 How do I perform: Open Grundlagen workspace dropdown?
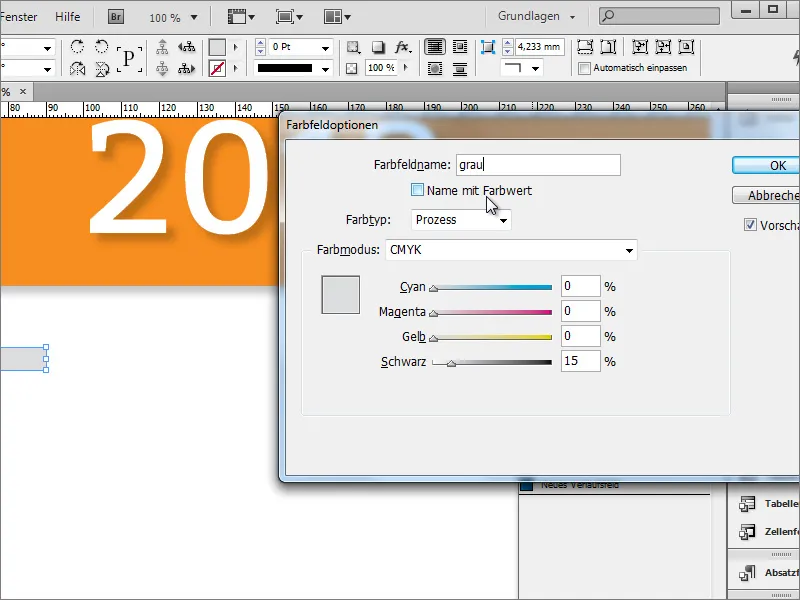coord(536,16)
